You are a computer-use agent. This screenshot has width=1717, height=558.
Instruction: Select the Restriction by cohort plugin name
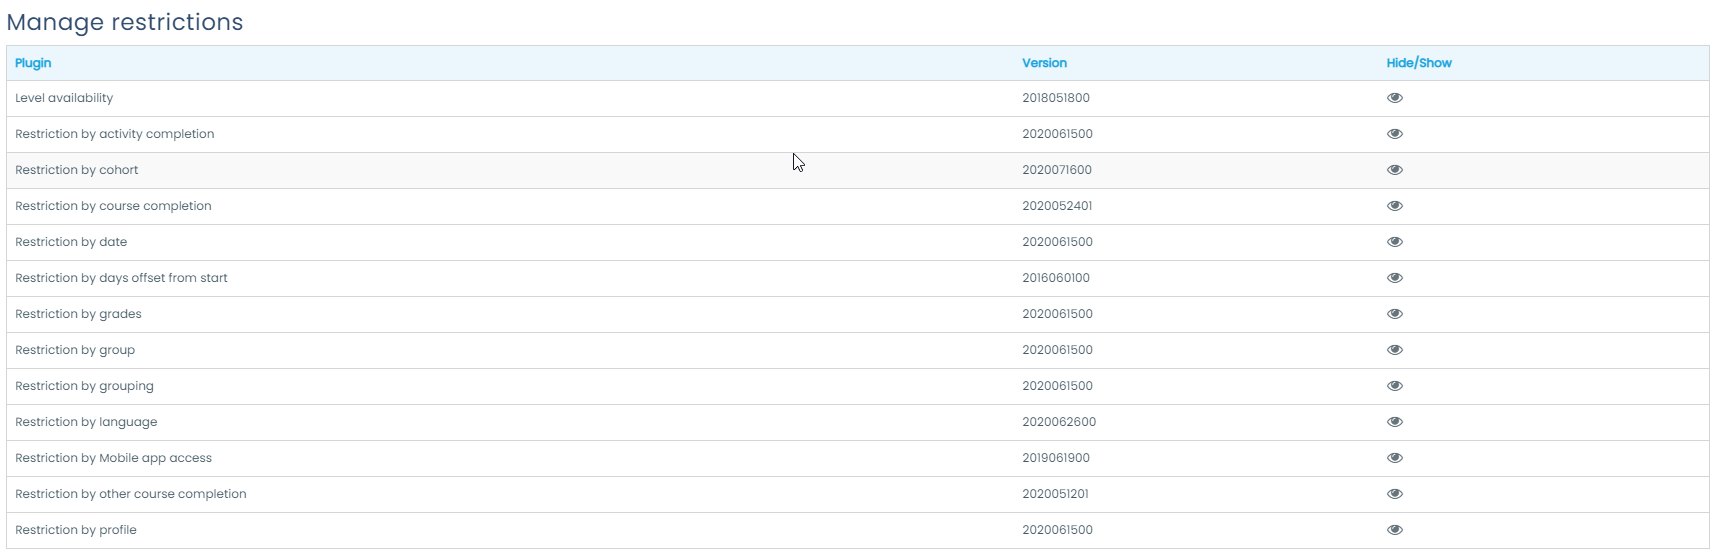click(77, 170)
